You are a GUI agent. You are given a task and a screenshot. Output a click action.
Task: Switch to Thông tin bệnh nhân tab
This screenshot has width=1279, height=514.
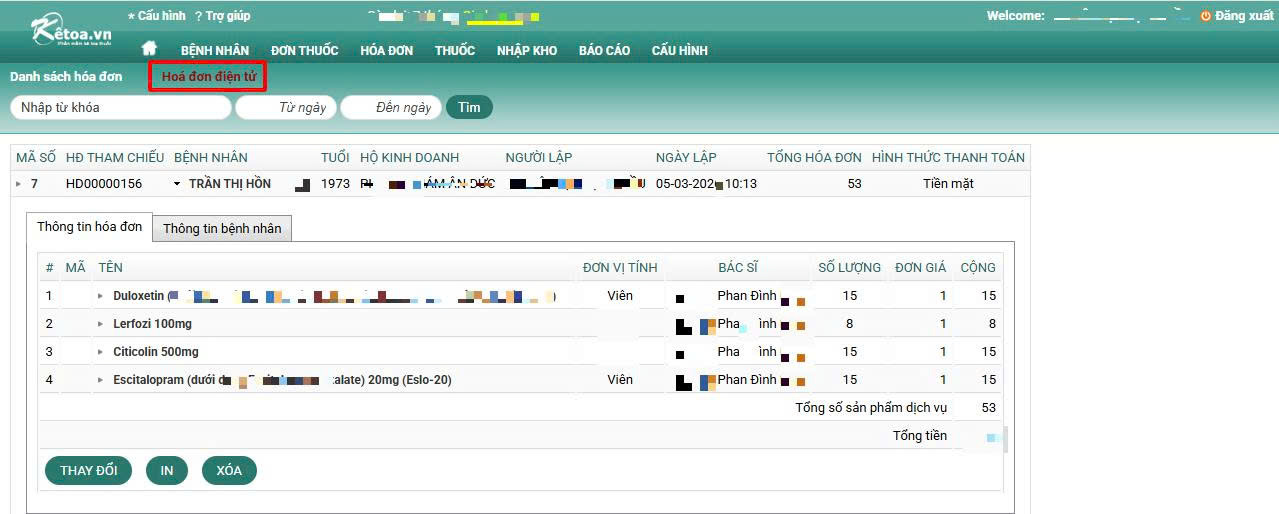coord(222,229)
